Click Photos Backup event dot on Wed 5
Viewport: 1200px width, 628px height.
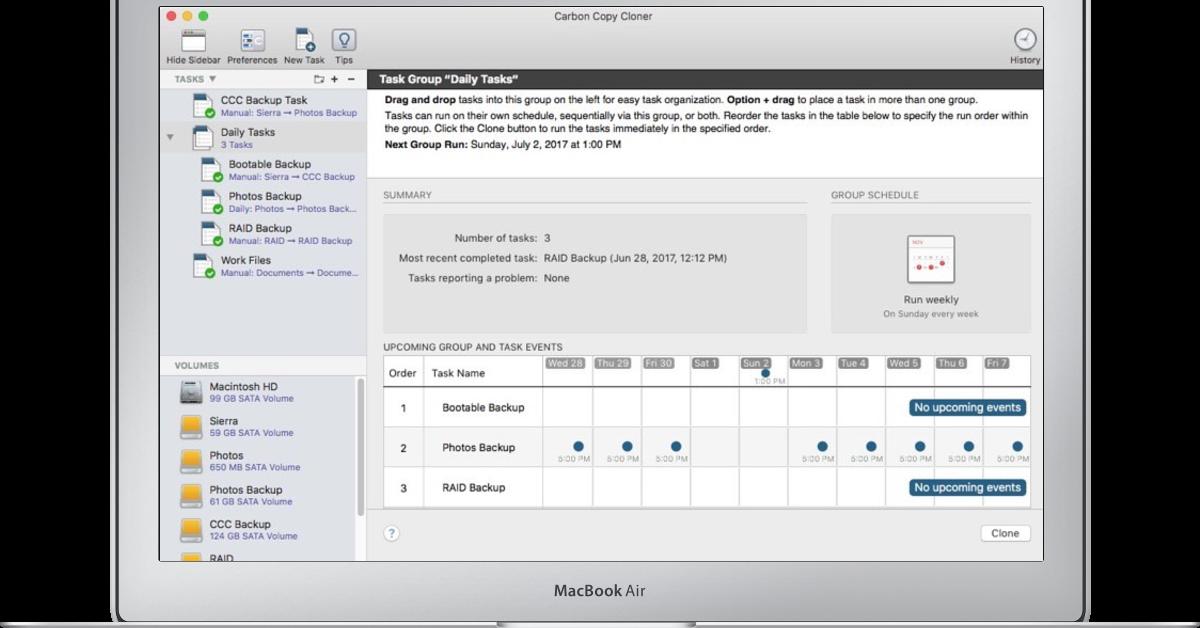(x=920, y=447)
